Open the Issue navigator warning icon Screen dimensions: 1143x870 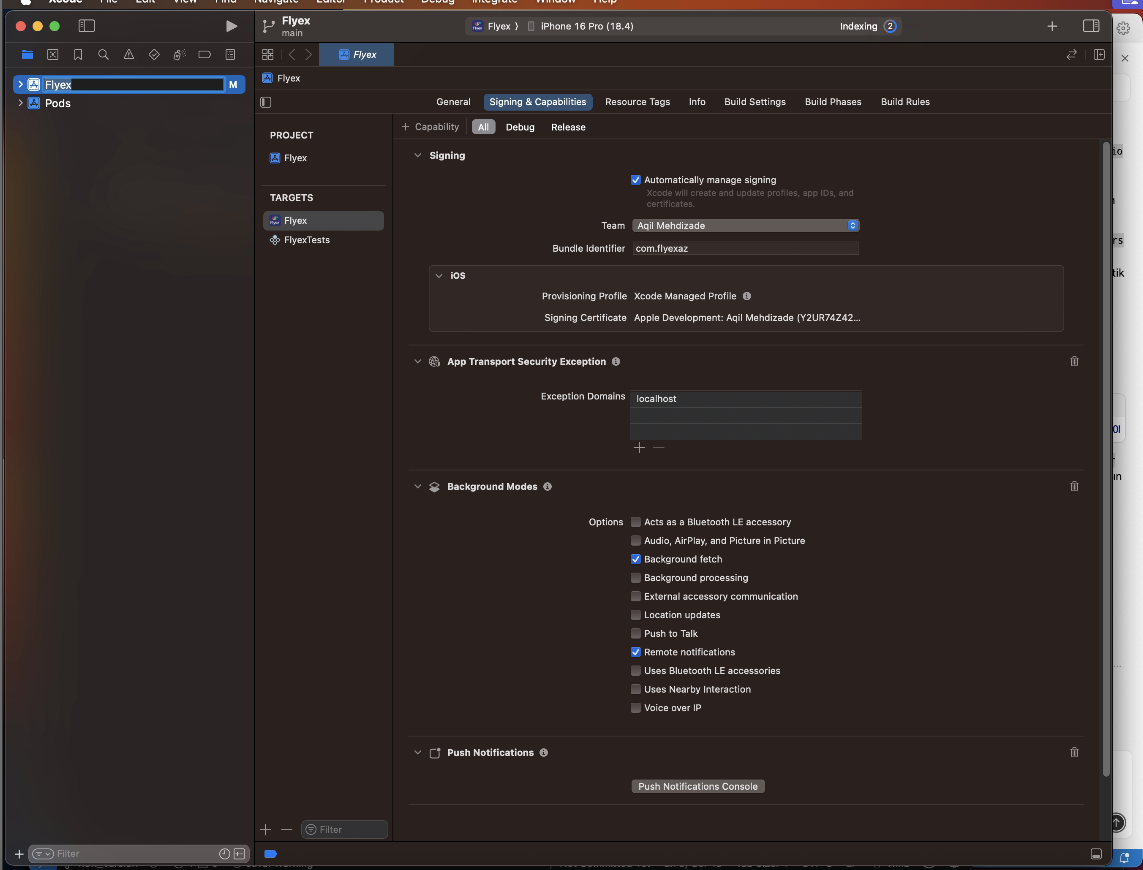coord(129,55)
